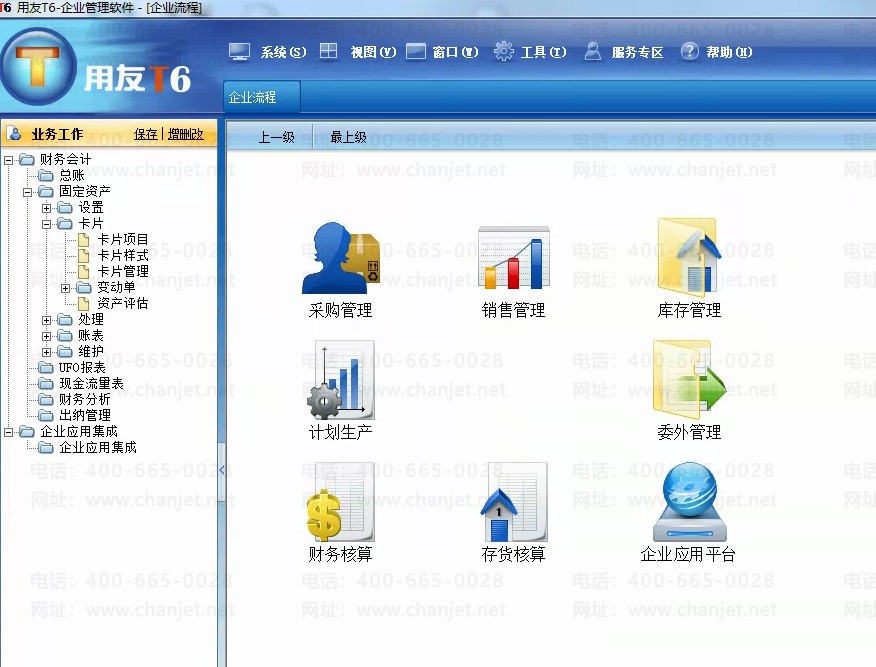Open the 采购管理 module icon

[x=340, y=258]
